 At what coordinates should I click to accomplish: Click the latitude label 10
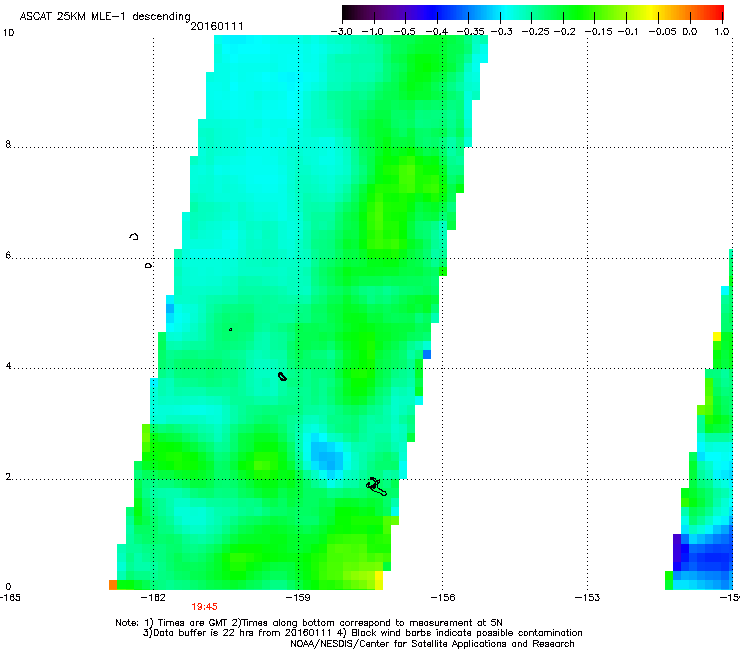[x=8, y=33]
